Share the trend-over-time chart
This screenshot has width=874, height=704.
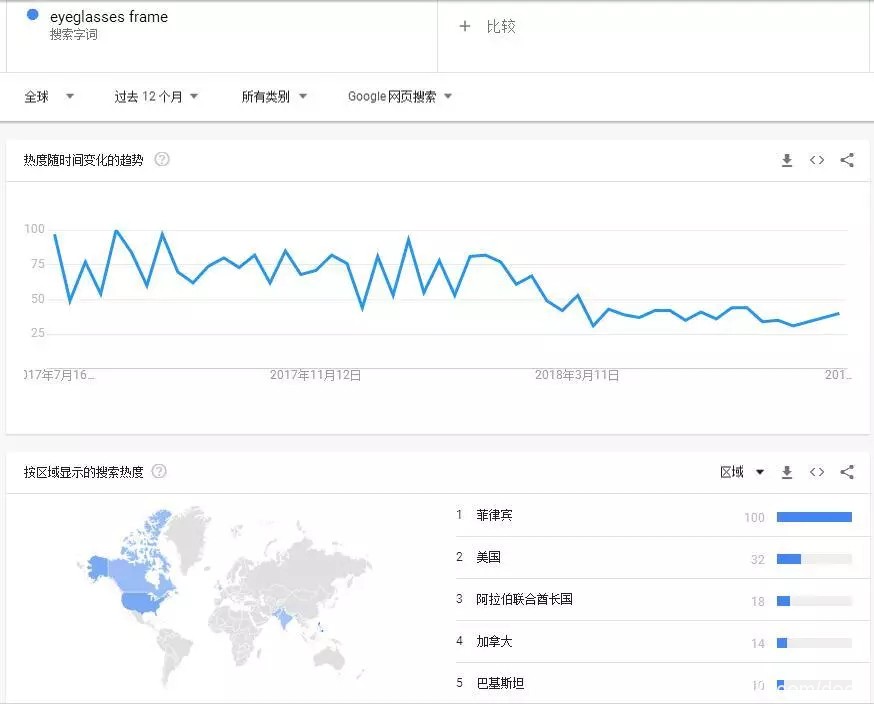[x=847, y=159]
